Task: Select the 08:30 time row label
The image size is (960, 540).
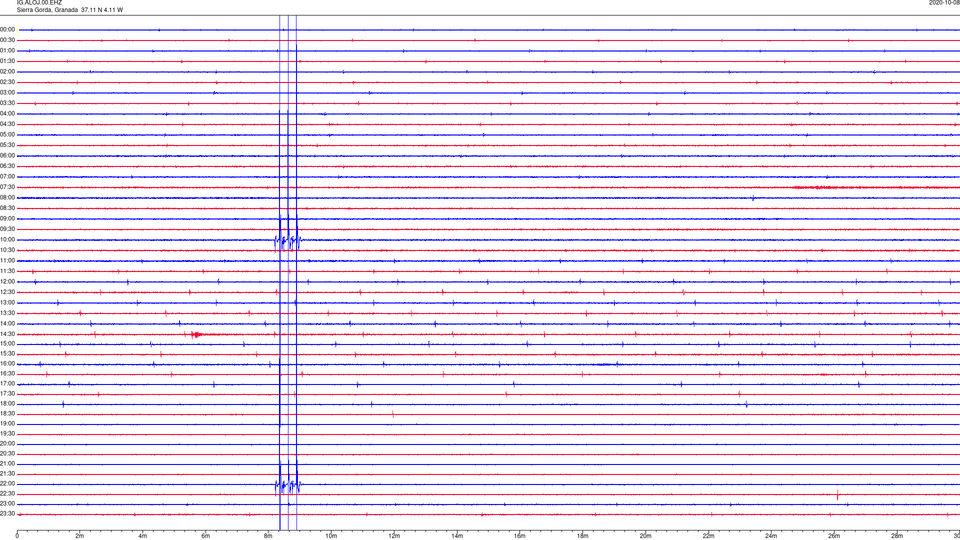Action: 7,208
